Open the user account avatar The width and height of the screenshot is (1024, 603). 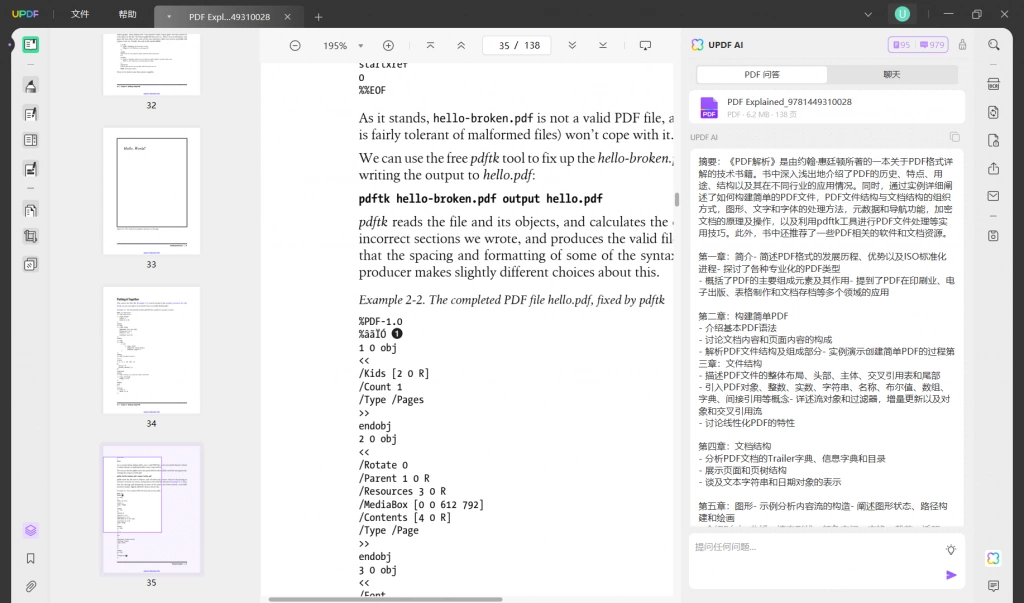click(x=902, y=14)
